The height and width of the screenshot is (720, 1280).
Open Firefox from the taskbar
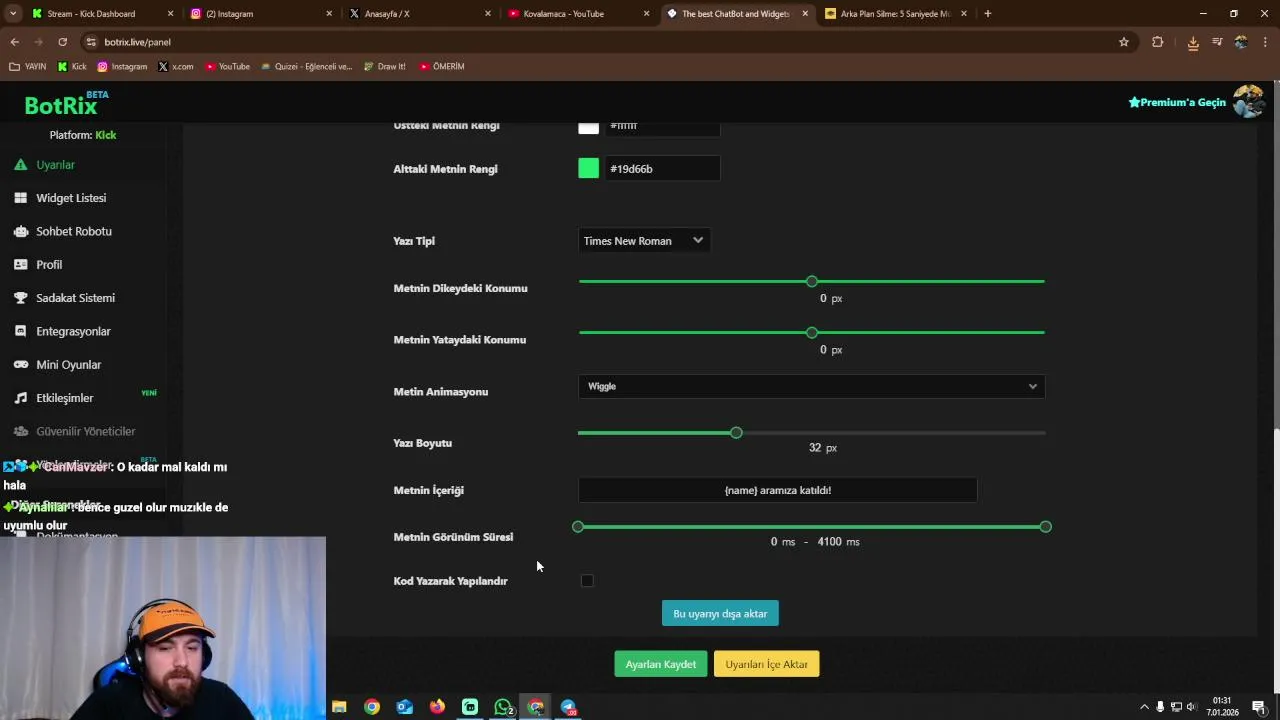[x=437, y=707]
